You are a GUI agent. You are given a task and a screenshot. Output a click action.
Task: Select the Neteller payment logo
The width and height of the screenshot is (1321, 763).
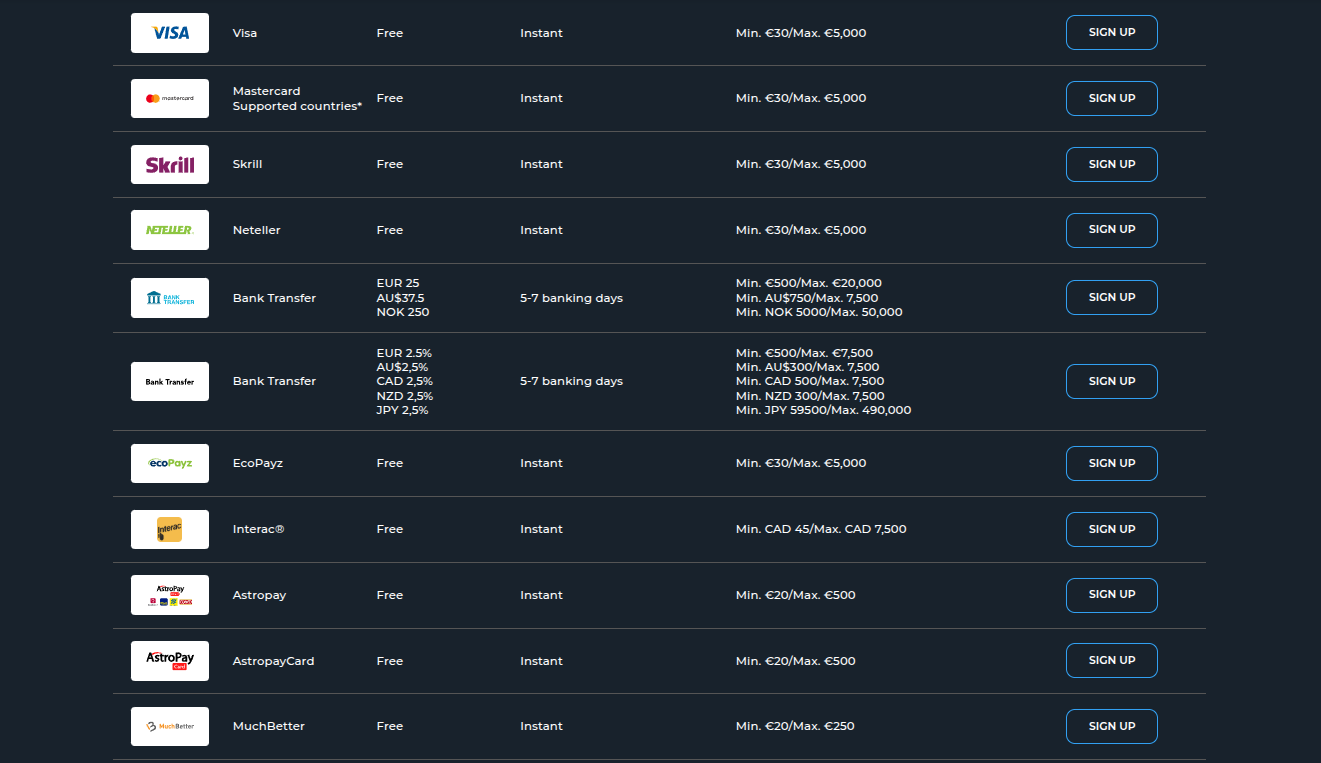click(x=169, y=230)
